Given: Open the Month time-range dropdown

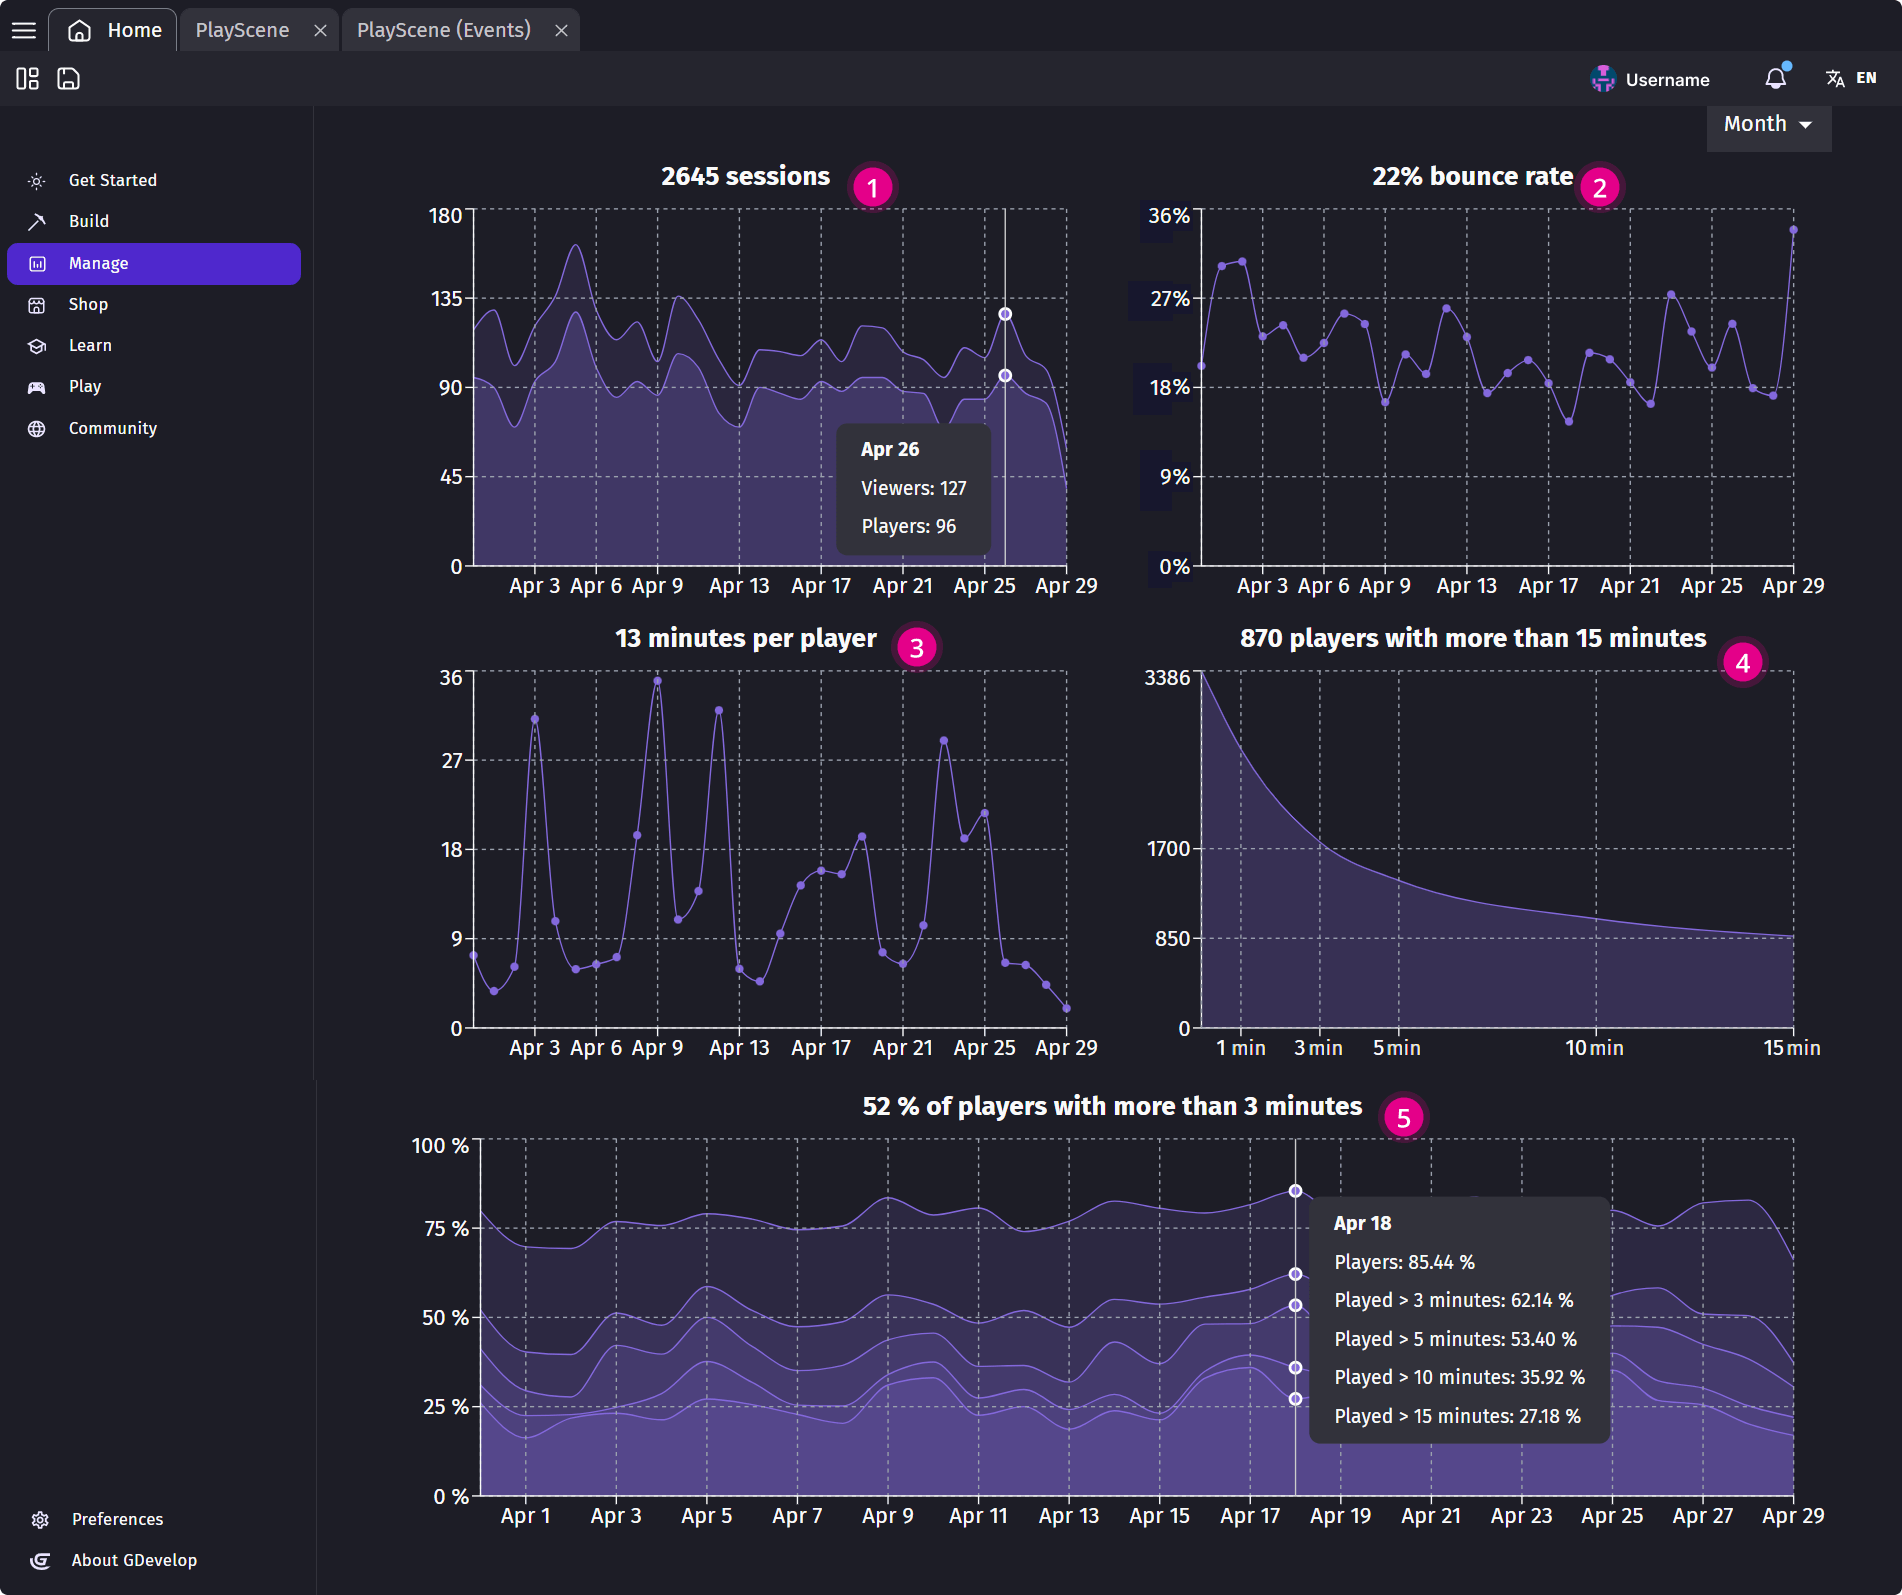Looking at the screenshot, I should click(1767, 124).
